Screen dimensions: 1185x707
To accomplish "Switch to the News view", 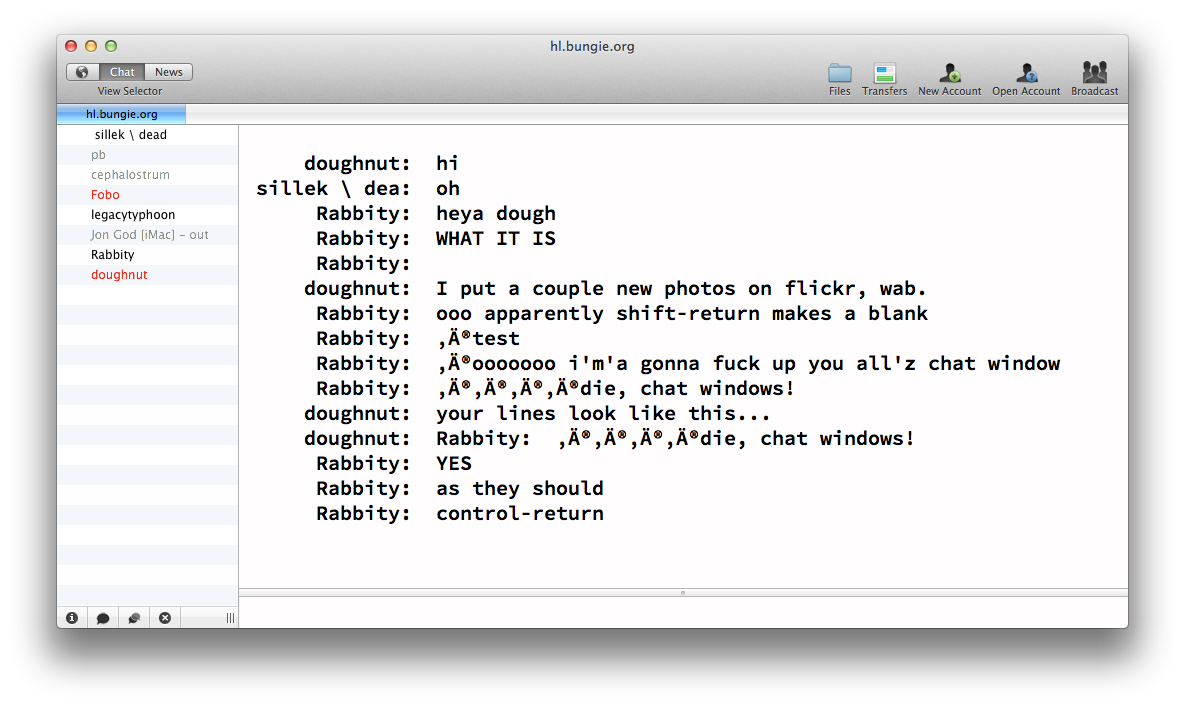I will [169, 72].
